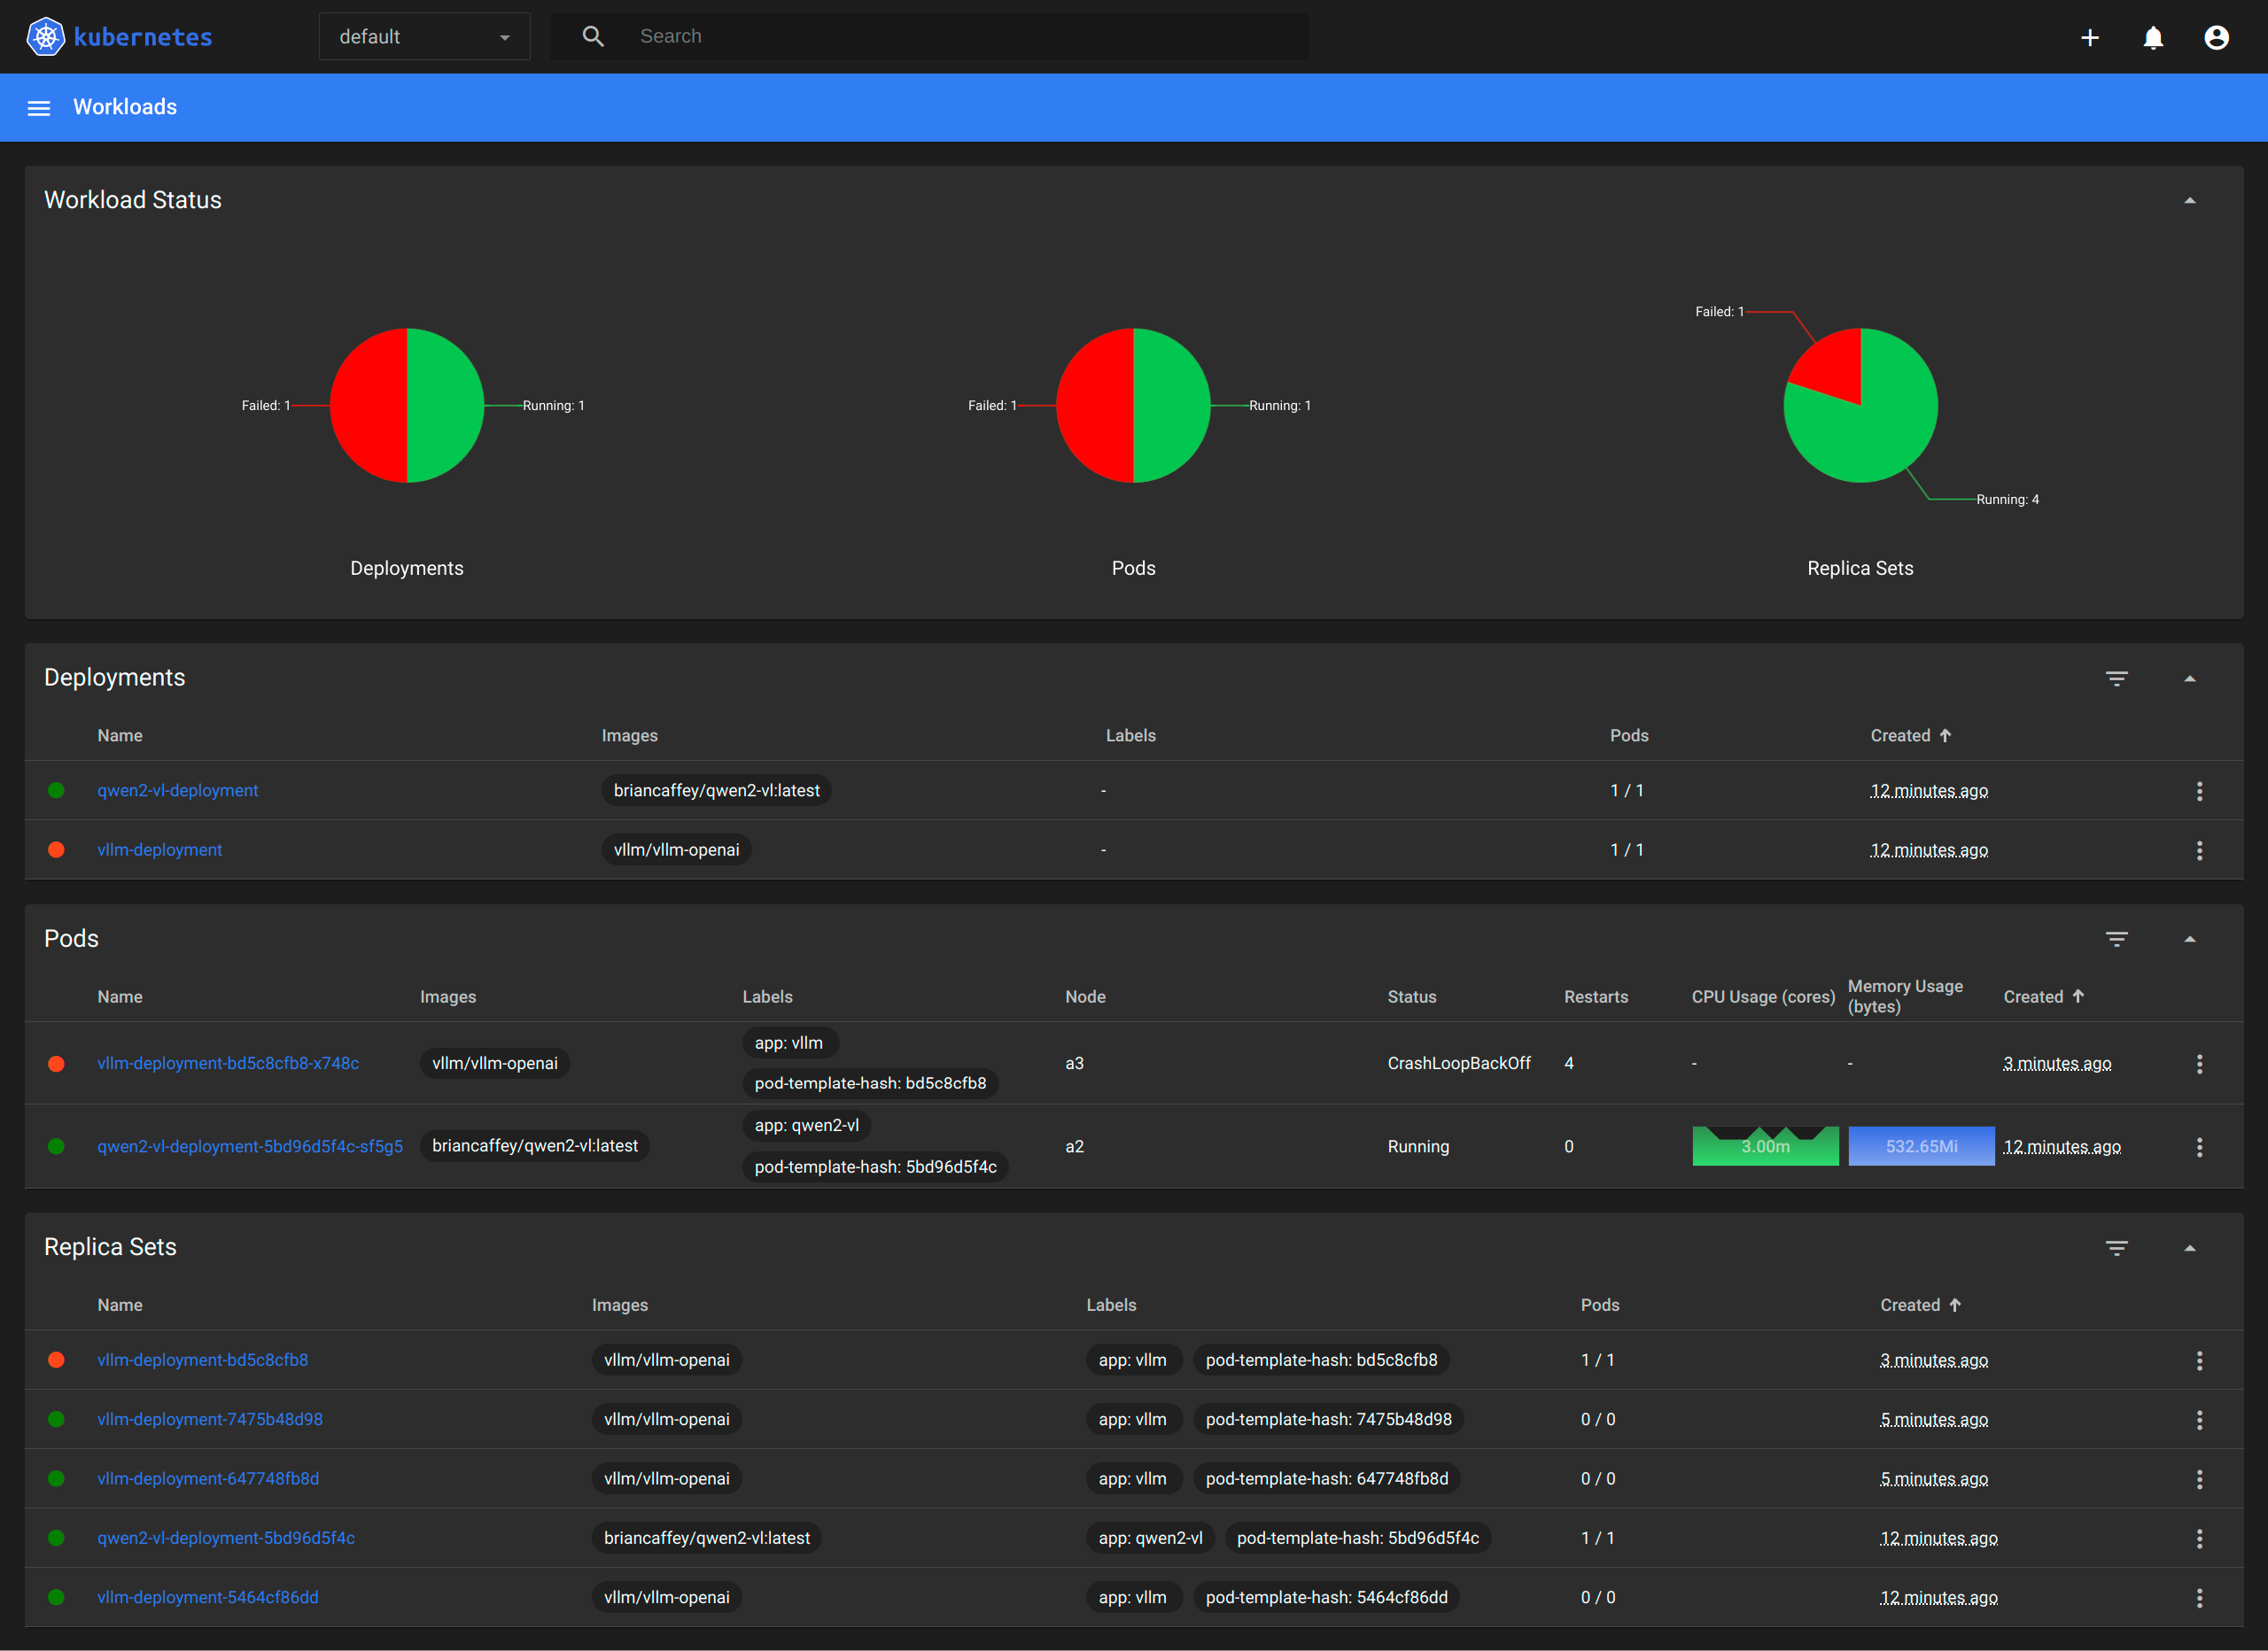Sort Deployments by Name column header
This screenshot has height=1651, width=2268.
point(120,736)
